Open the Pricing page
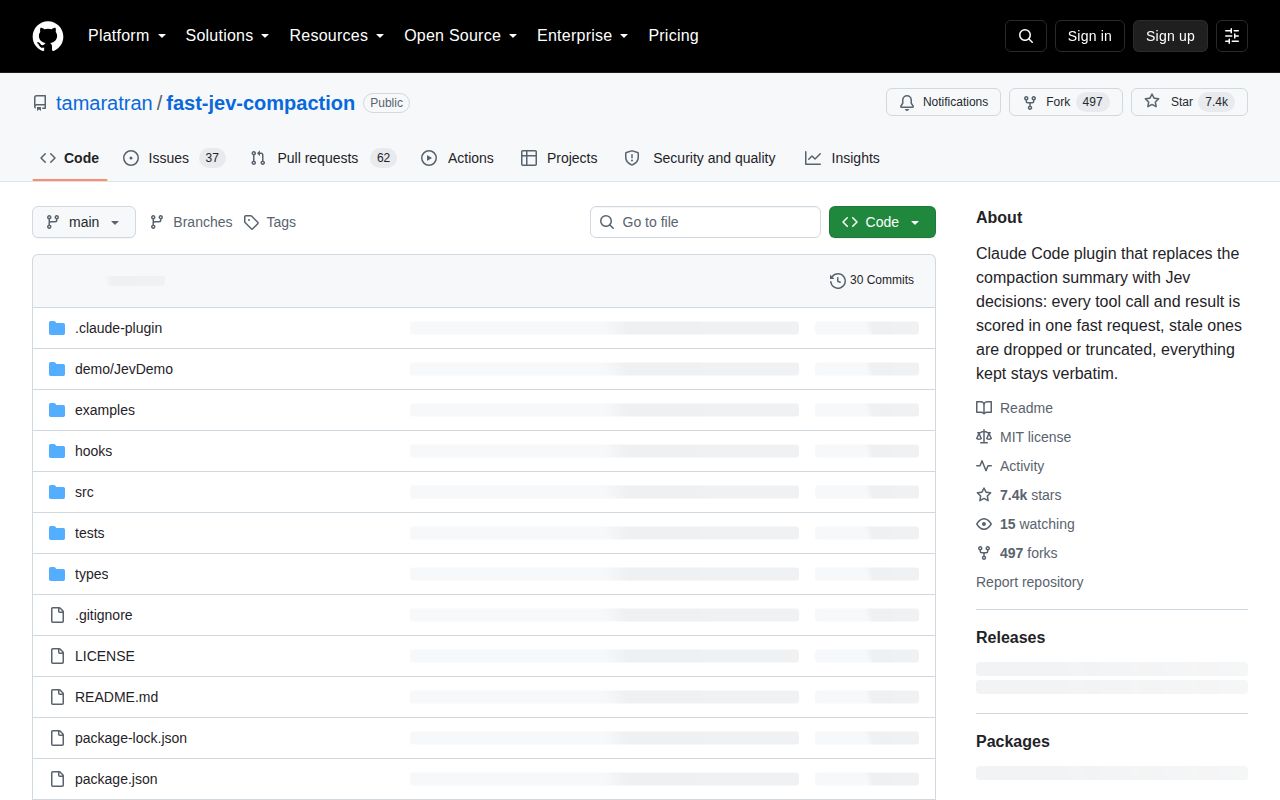 pos(673,35)
